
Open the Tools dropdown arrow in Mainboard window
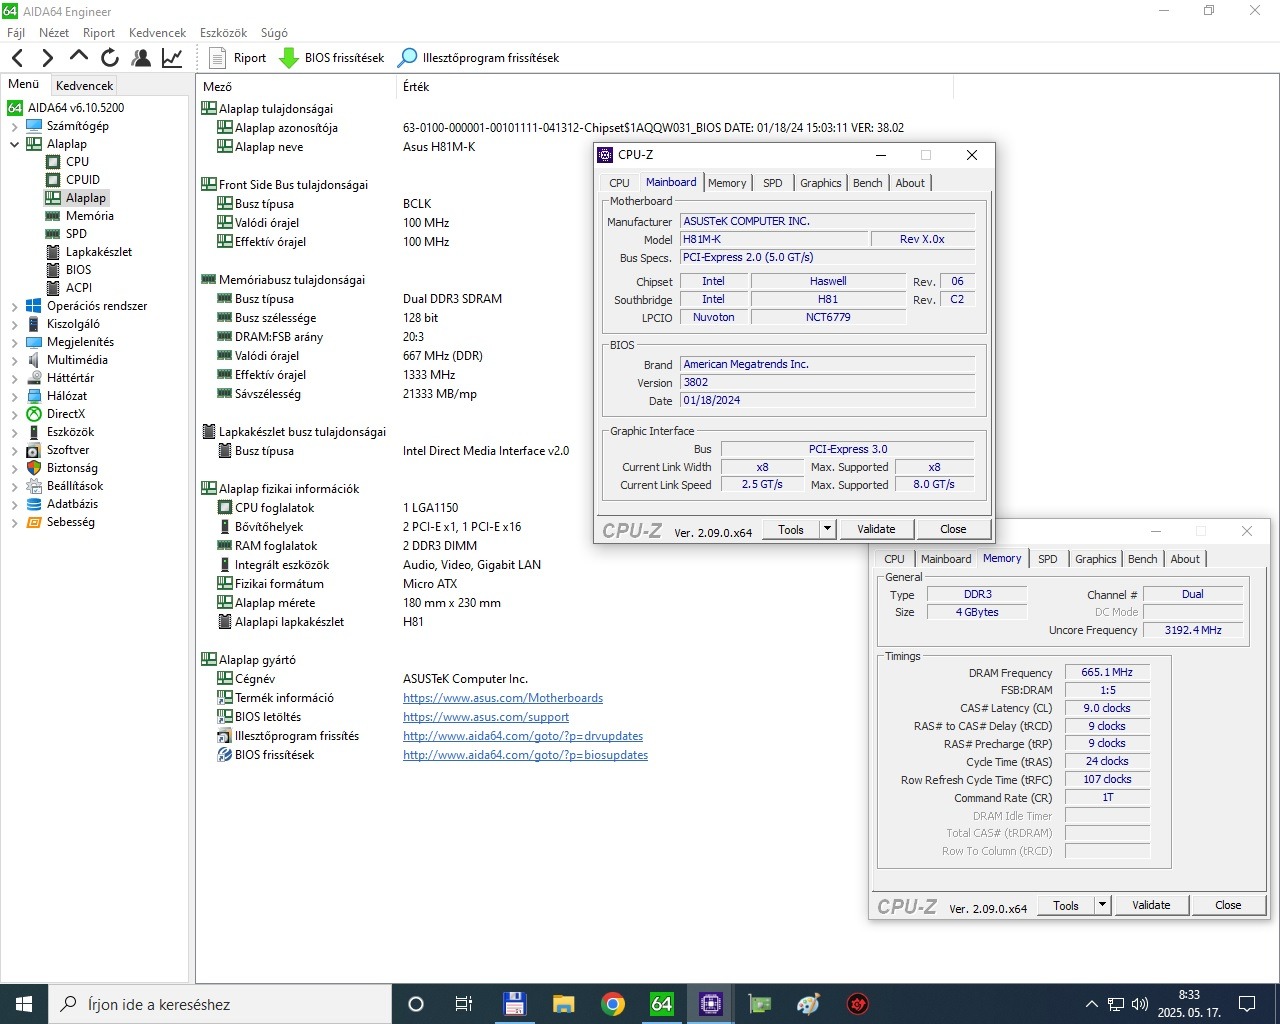827,529
